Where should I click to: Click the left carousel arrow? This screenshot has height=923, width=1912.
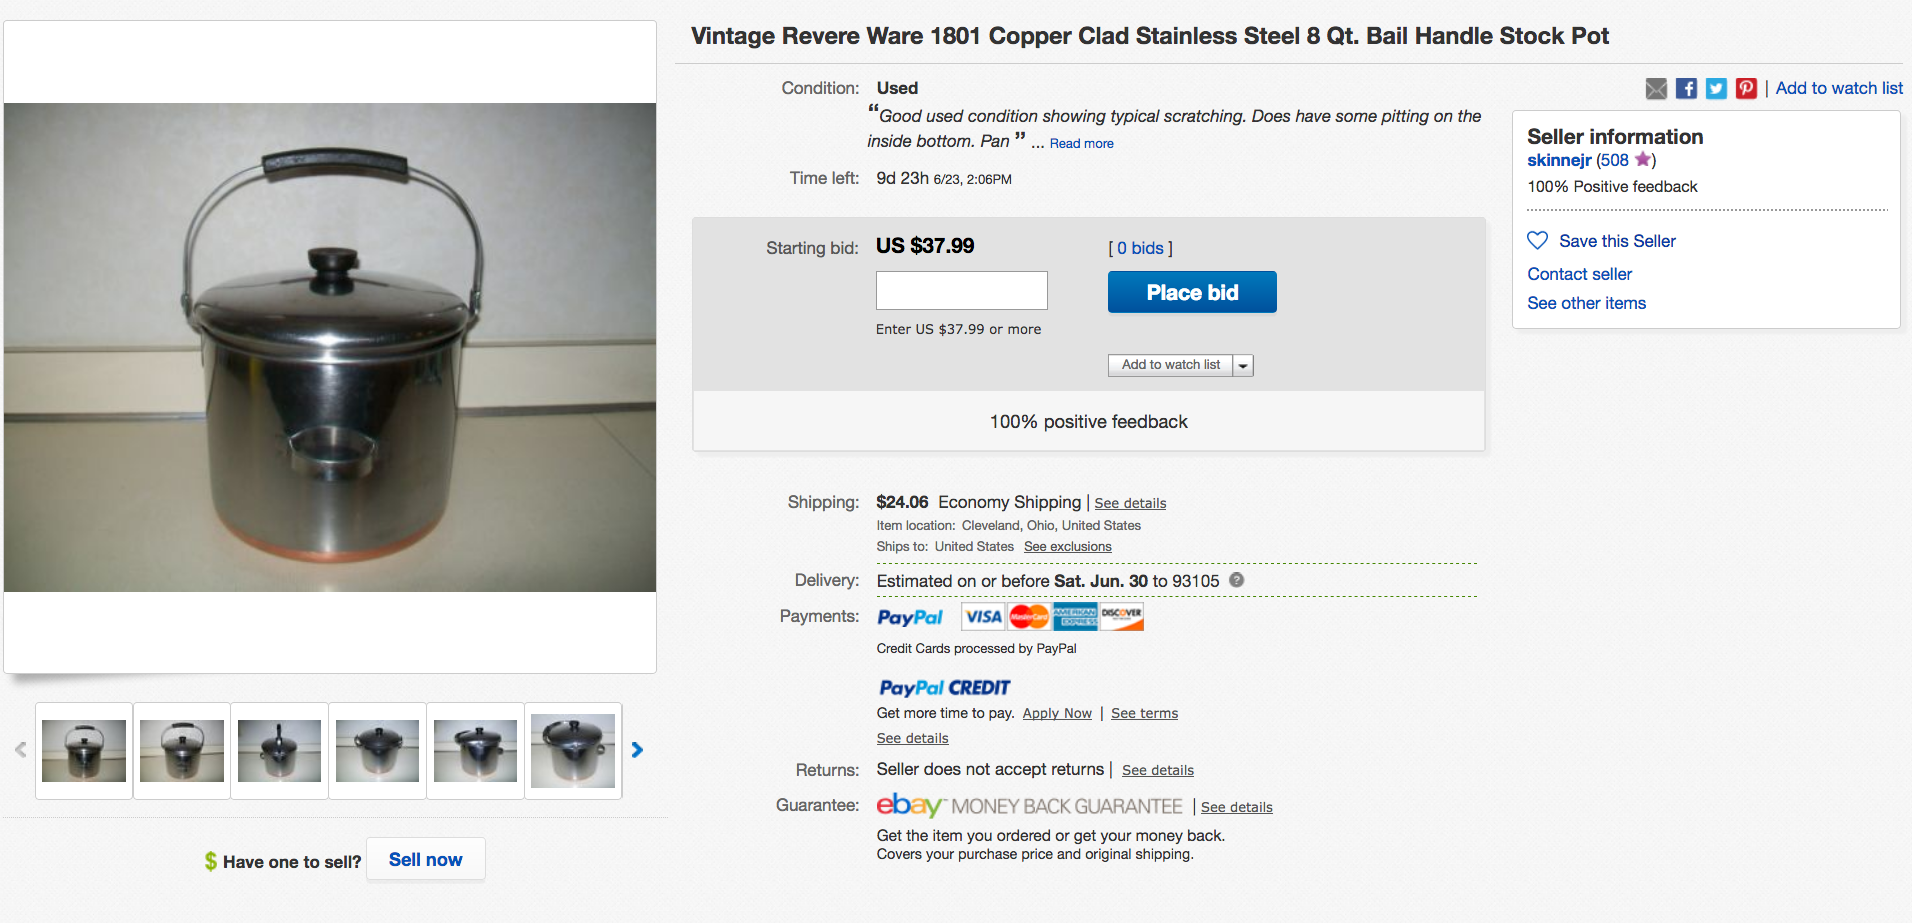(22, 750)
